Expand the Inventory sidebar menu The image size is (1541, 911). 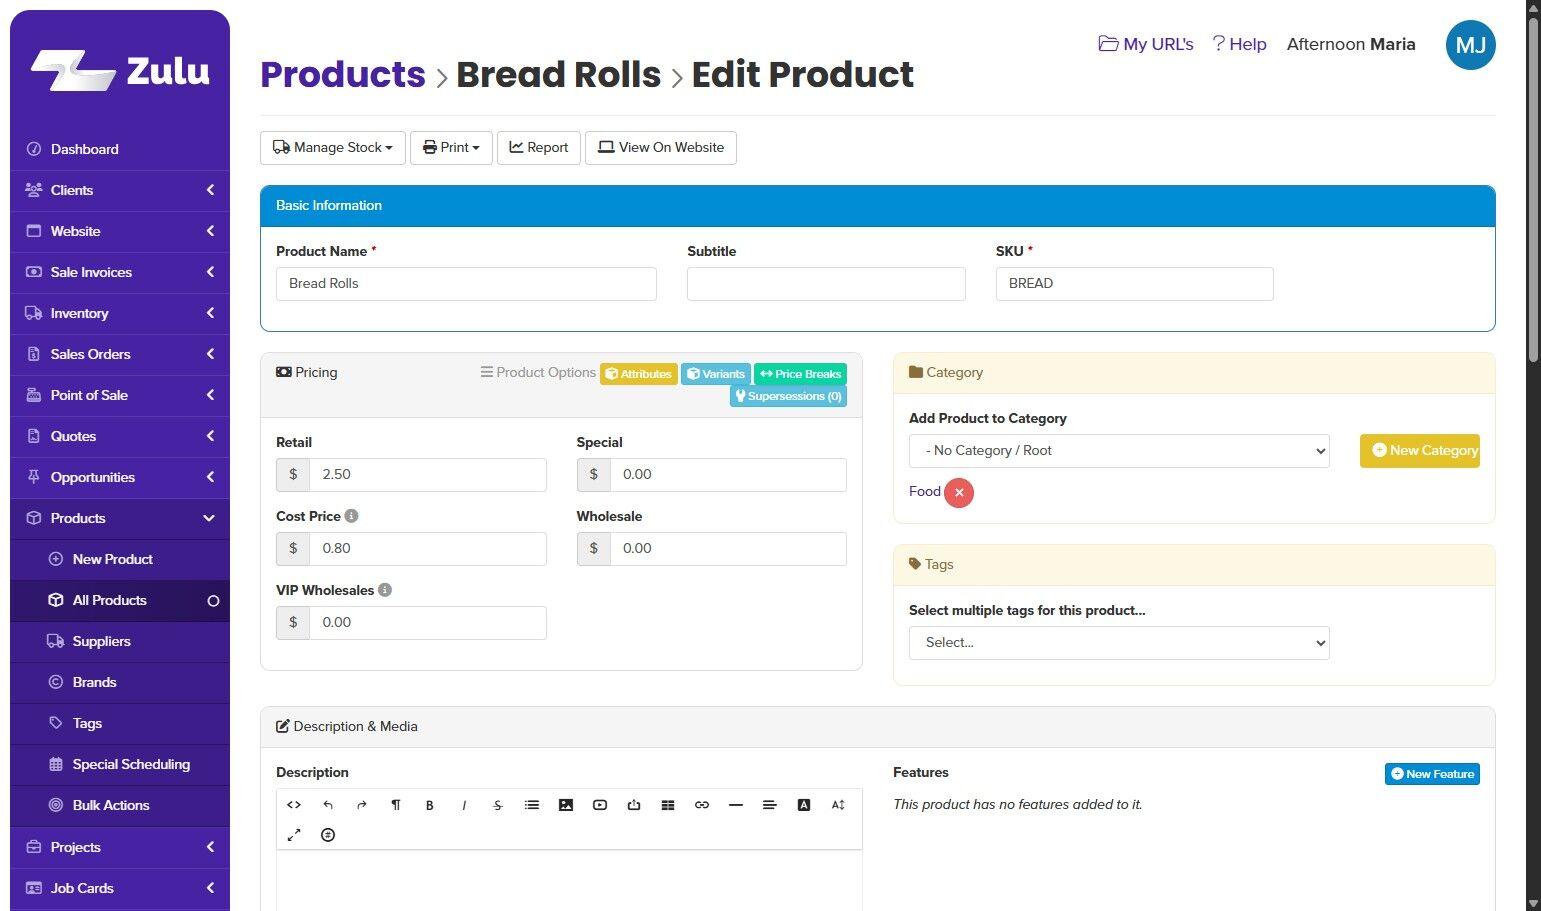click(120, 313)
